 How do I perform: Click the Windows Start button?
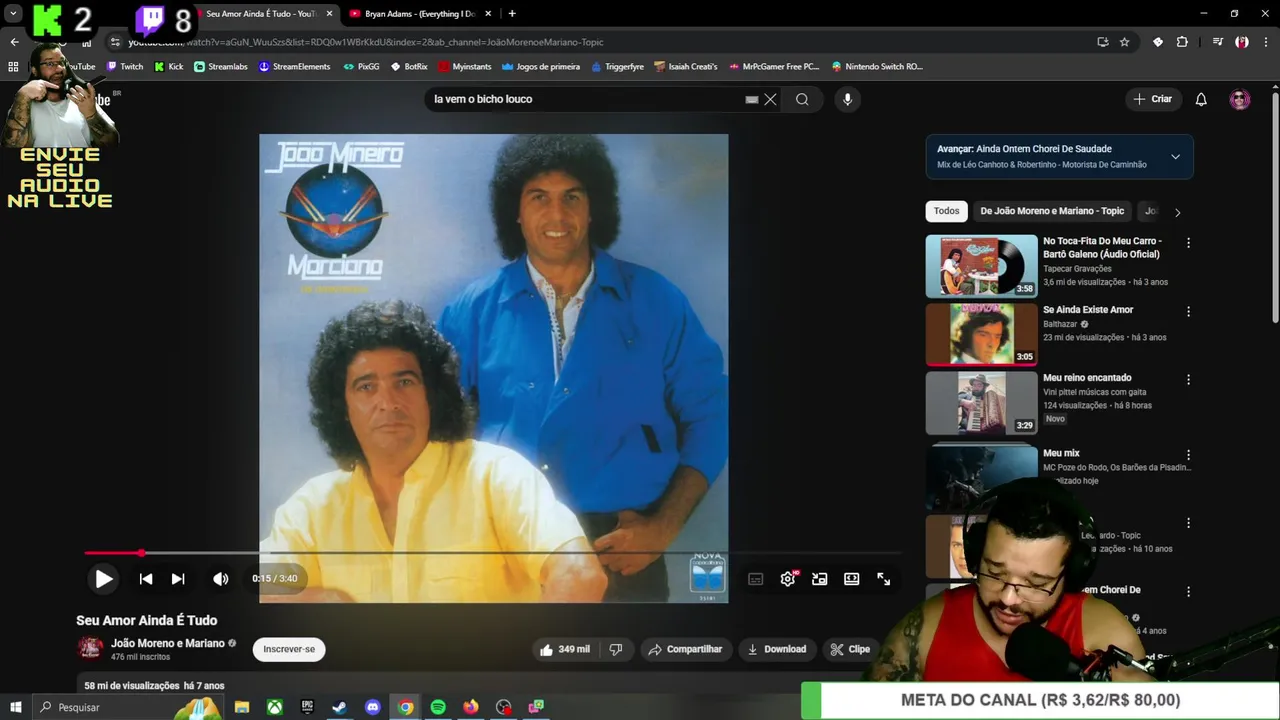[16, 707]
